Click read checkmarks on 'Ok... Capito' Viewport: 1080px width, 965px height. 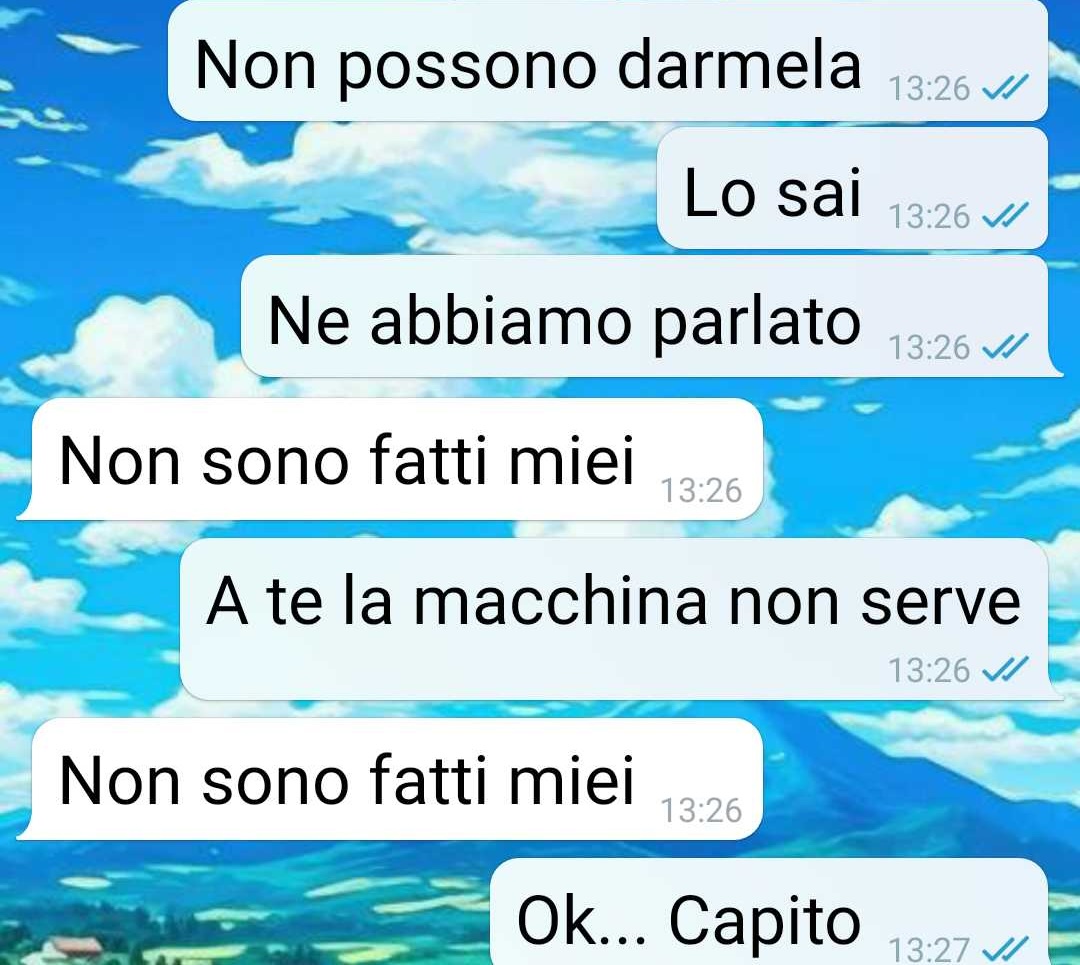(1005, 949)
